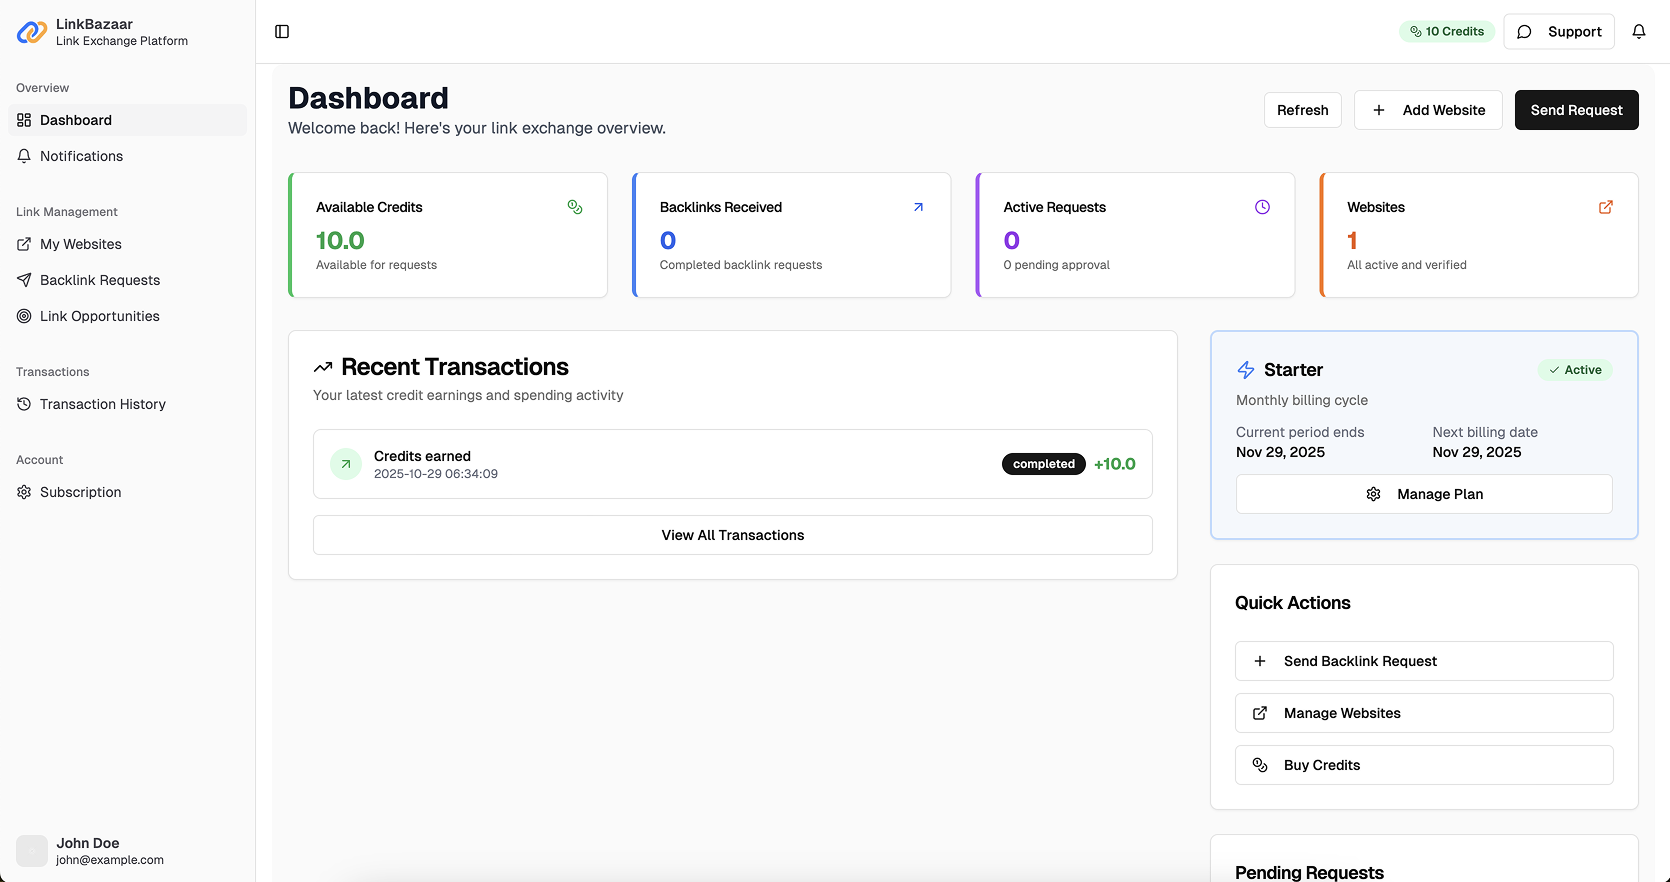Click the Credits earned transaction title
Screen dimensions: 1670x882
[x=422, y=456]
